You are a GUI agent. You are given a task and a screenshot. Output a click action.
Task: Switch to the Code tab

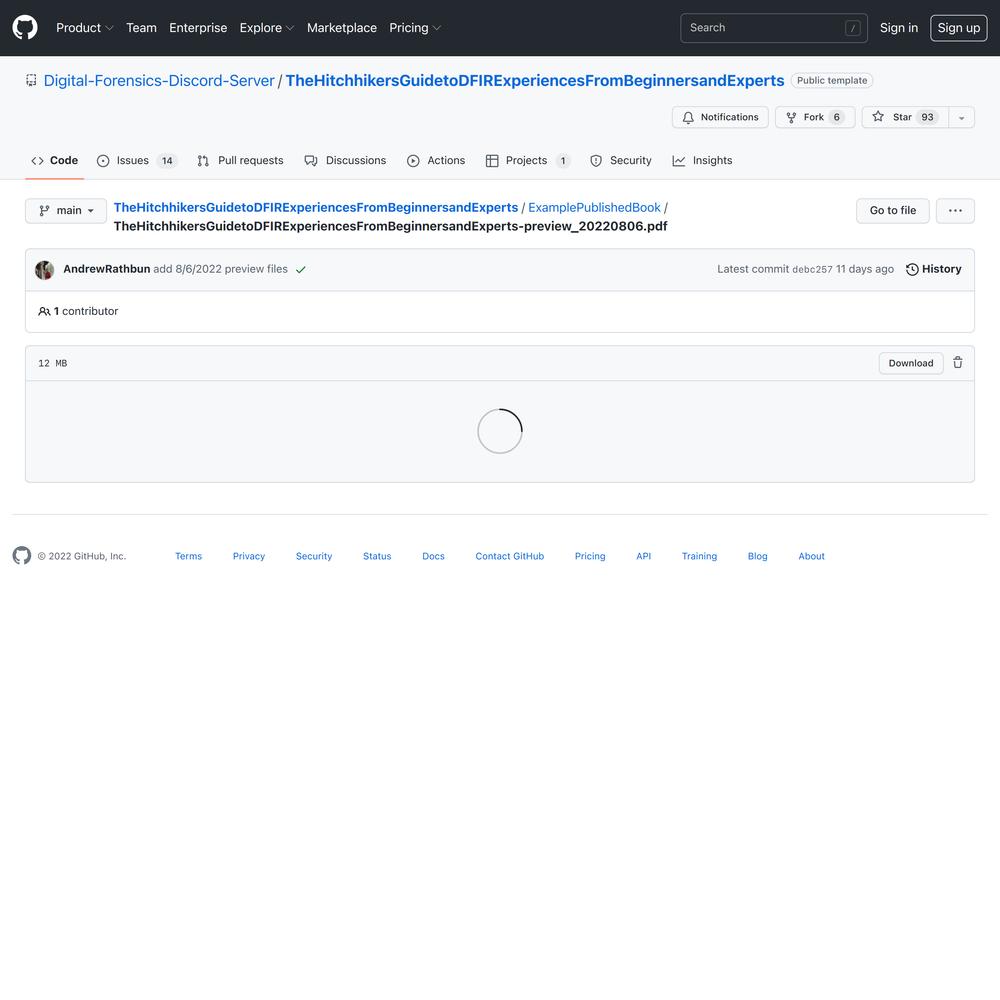tap(55, 161)
